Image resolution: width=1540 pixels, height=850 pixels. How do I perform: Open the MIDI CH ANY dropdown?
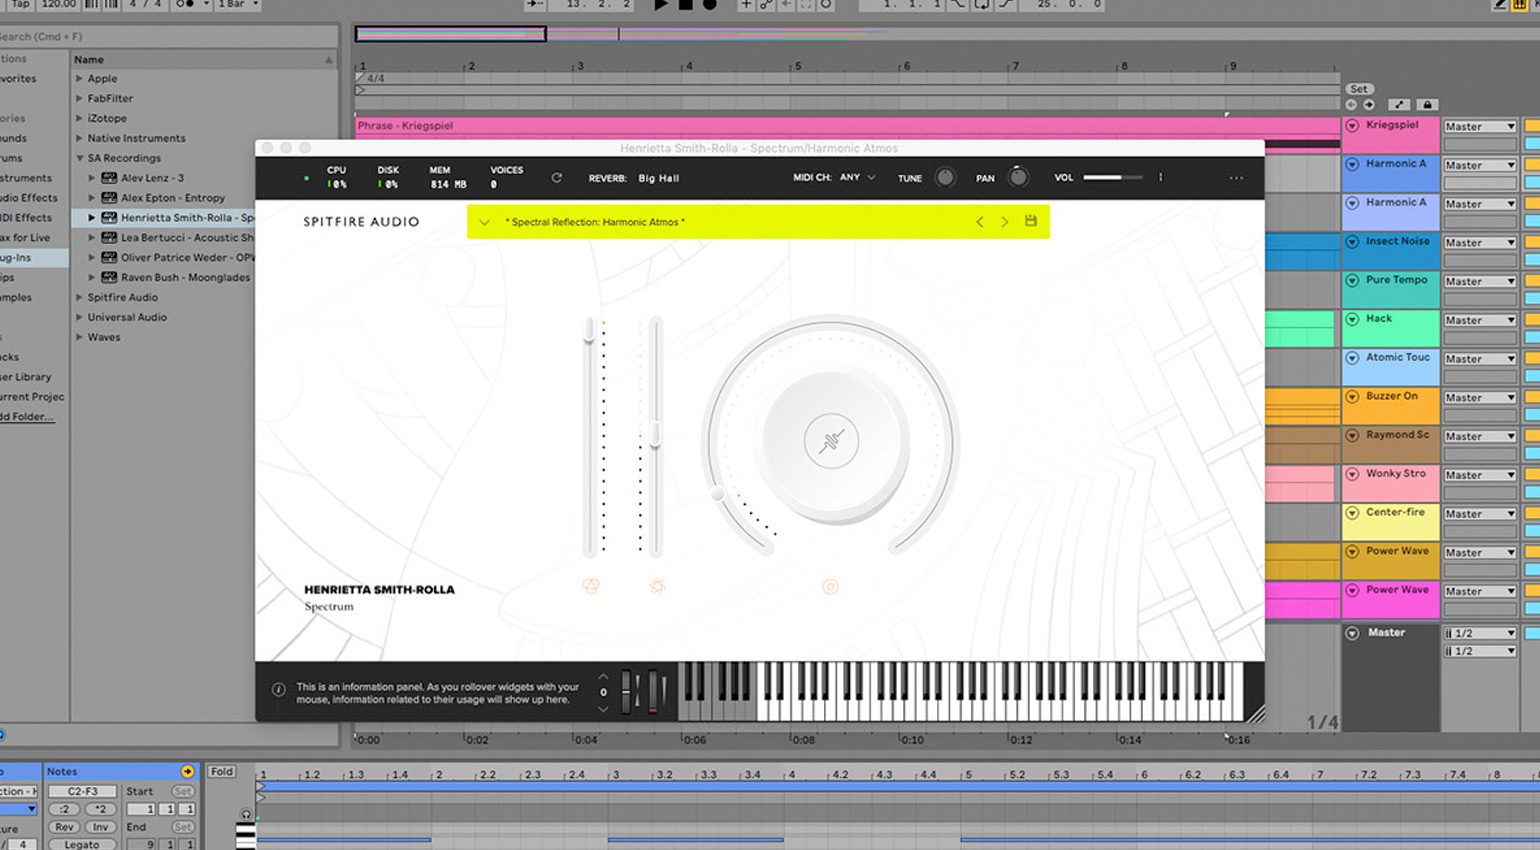[857, 177]
